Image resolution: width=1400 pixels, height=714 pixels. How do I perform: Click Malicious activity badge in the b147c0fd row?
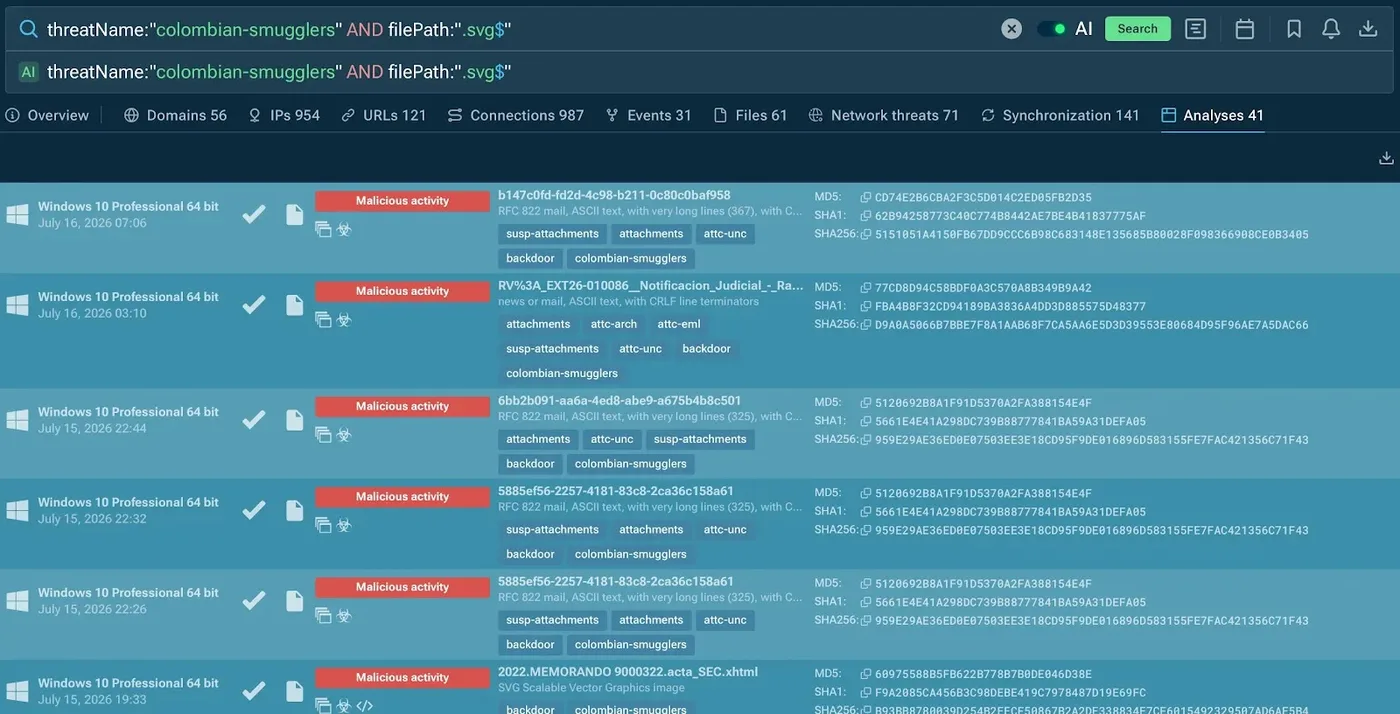[402, 200]
